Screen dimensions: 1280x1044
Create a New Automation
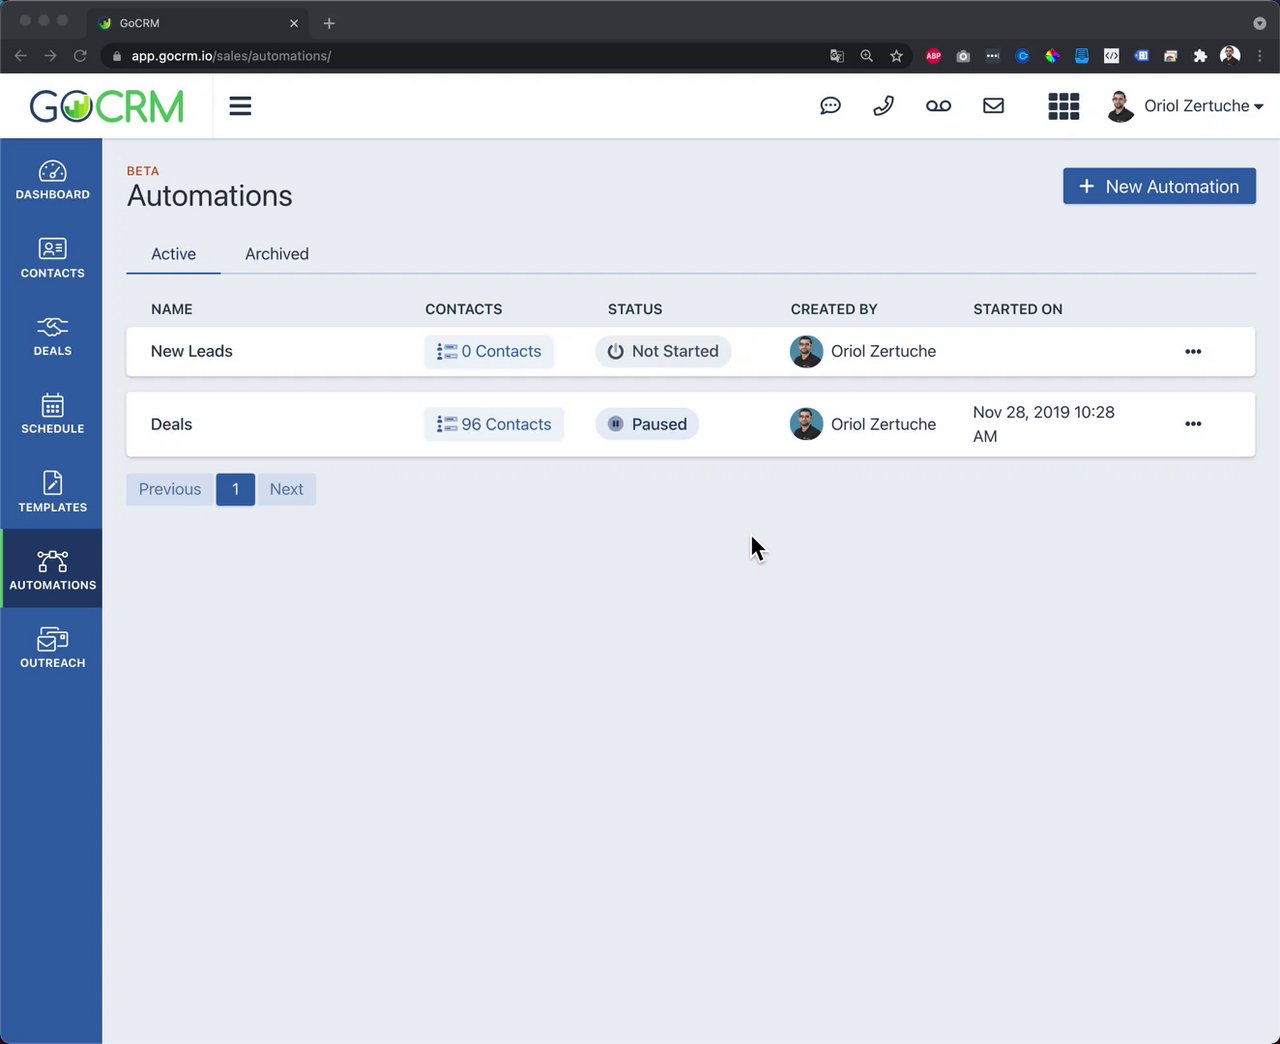tap(1159, 186)
